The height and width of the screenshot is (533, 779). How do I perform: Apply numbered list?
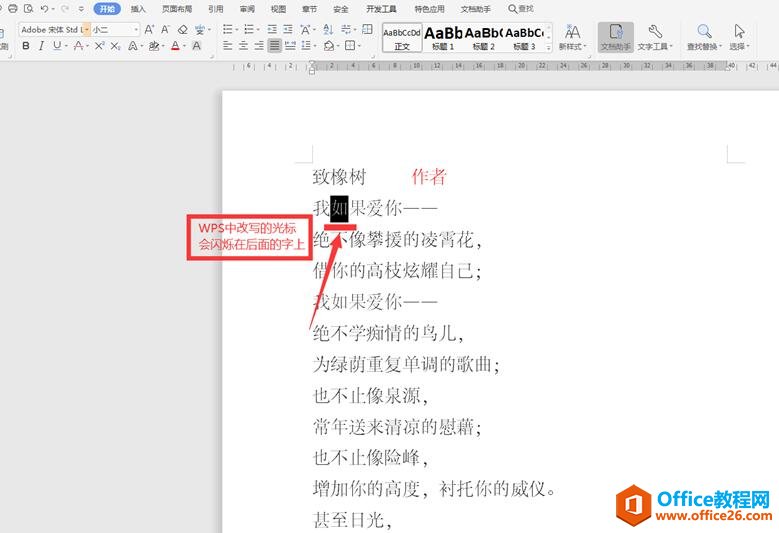[249, 30]
